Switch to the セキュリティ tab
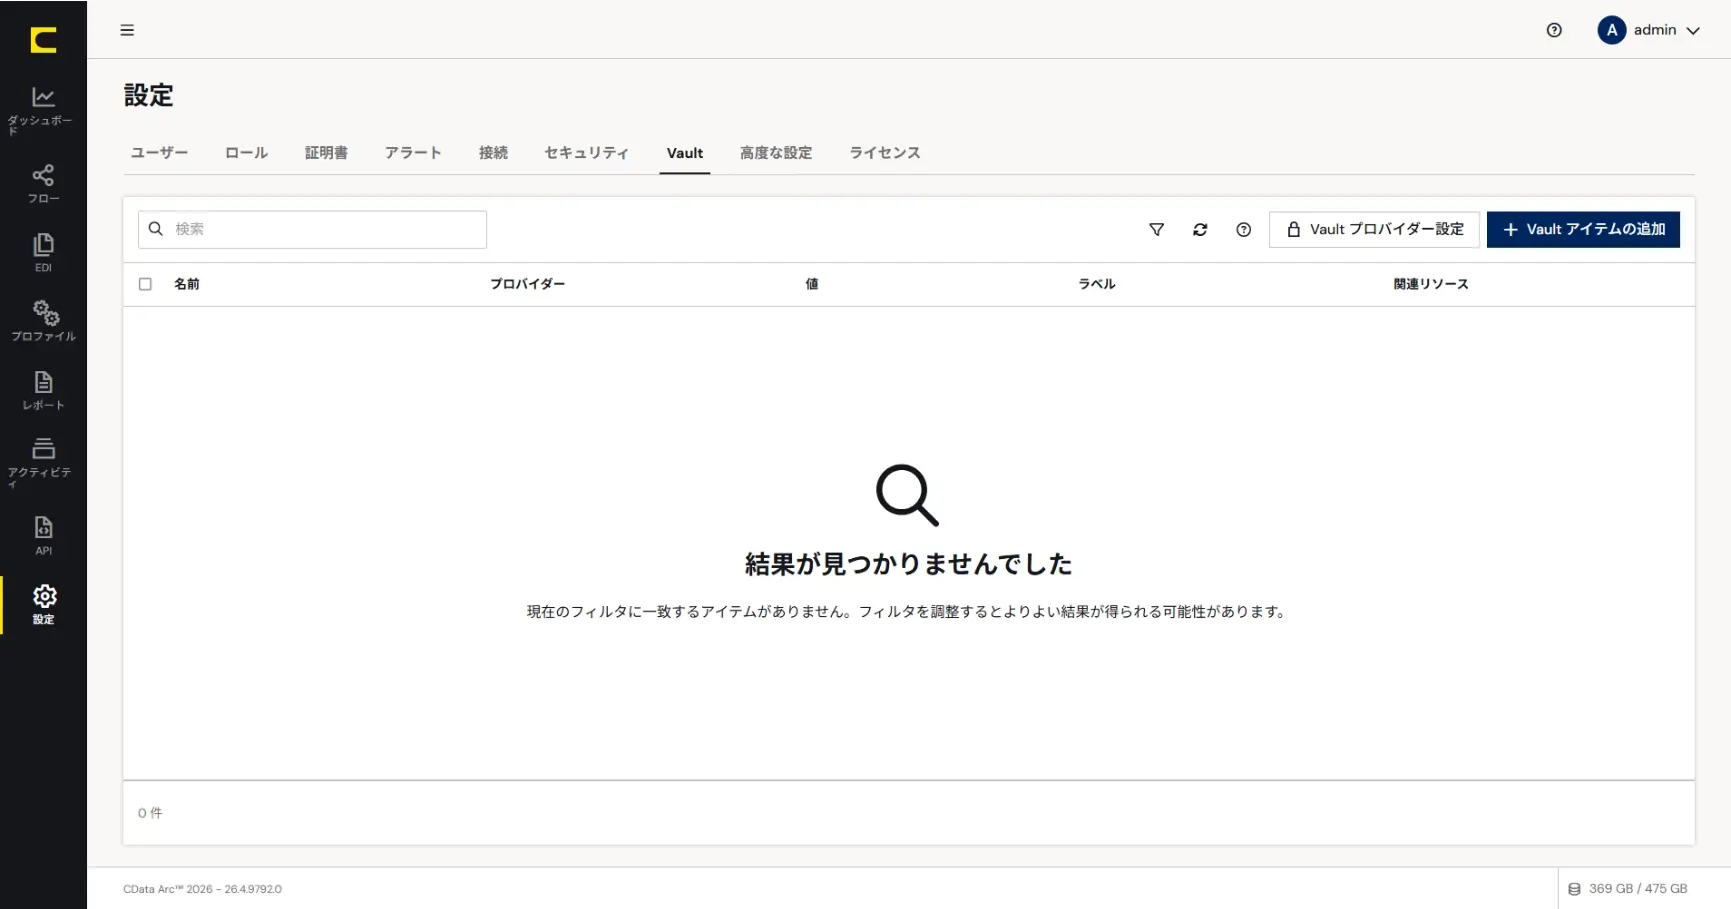 [586, 153]
